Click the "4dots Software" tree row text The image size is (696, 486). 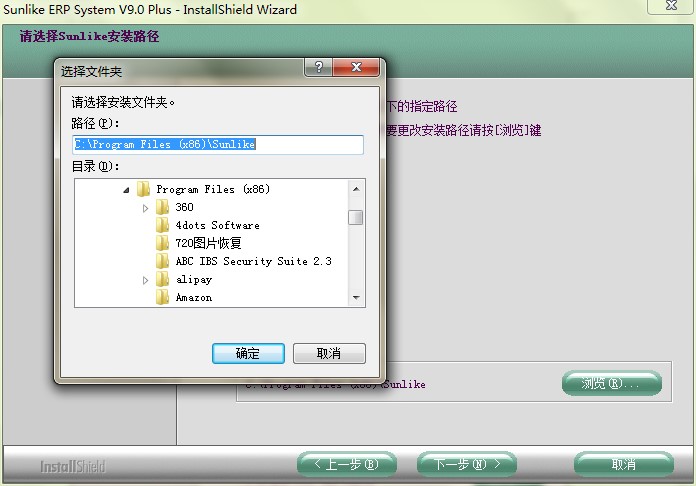pos(218,225)
